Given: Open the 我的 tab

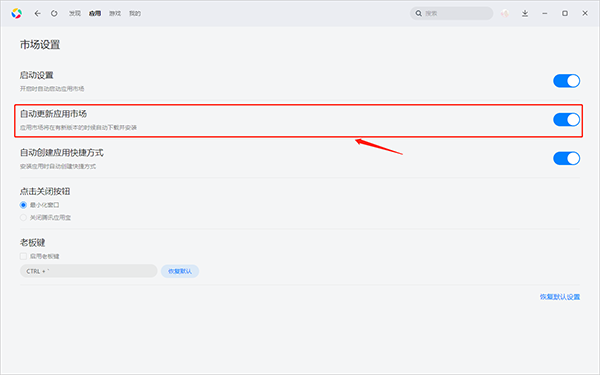Looking at the screenshot, I should [x=135, y=13].
